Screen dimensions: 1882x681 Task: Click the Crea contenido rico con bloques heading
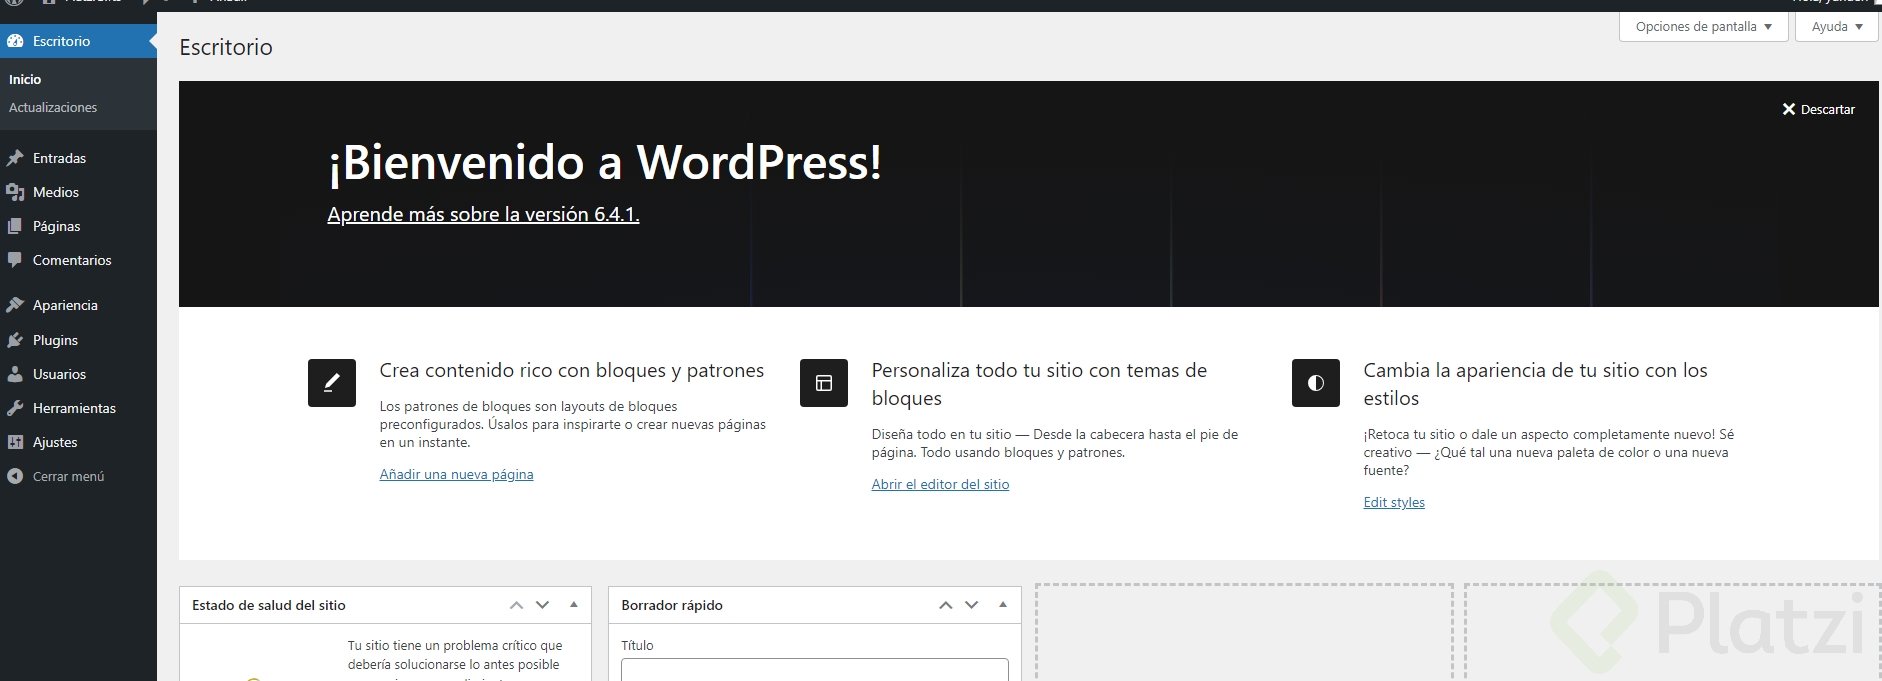(571, 370)
